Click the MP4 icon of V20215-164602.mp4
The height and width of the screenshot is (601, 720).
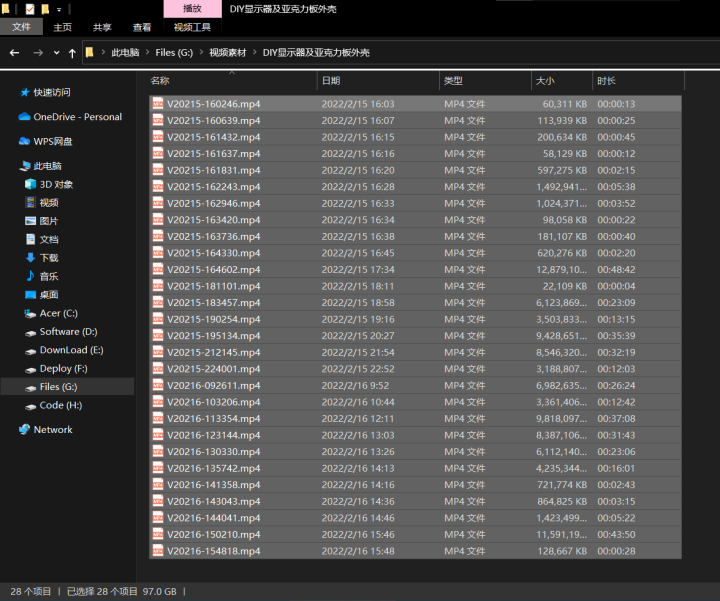point(158,269)
